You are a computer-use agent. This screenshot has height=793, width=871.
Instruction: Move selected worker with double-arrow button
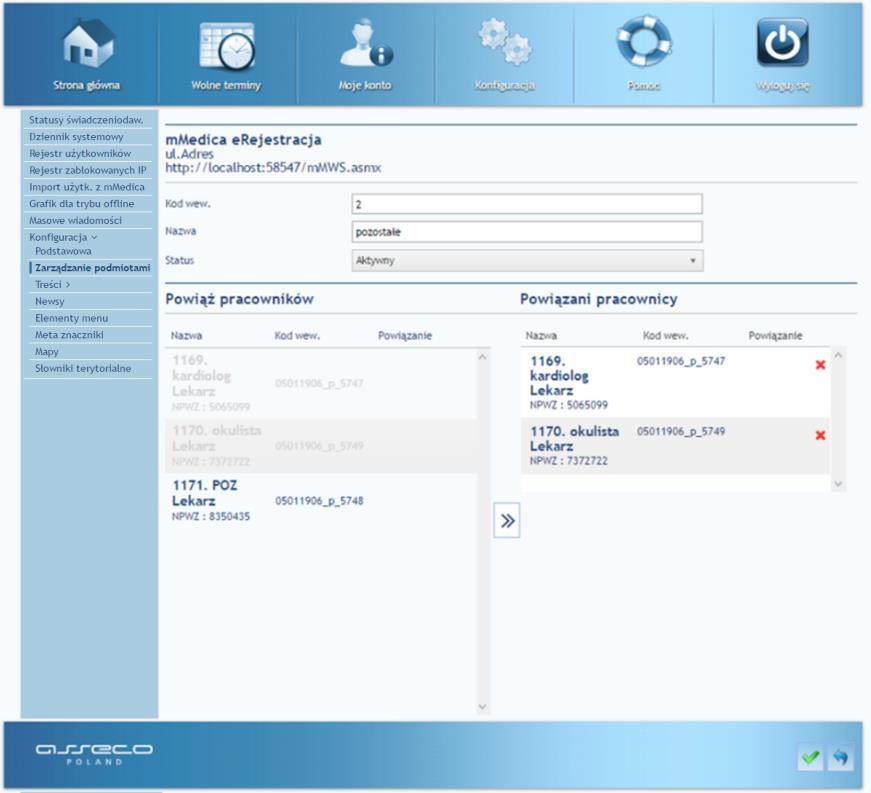click(507, 520)
